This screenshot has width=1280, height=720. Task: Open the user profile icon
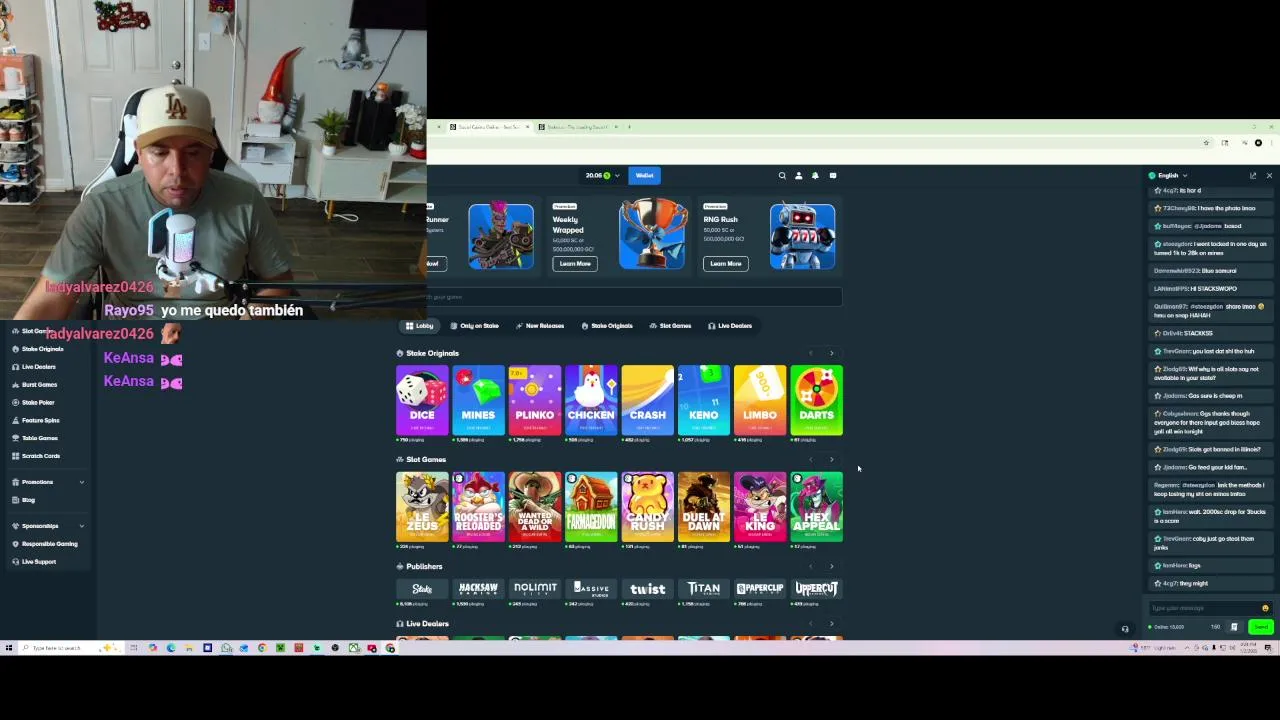click(x=798, y=176)
